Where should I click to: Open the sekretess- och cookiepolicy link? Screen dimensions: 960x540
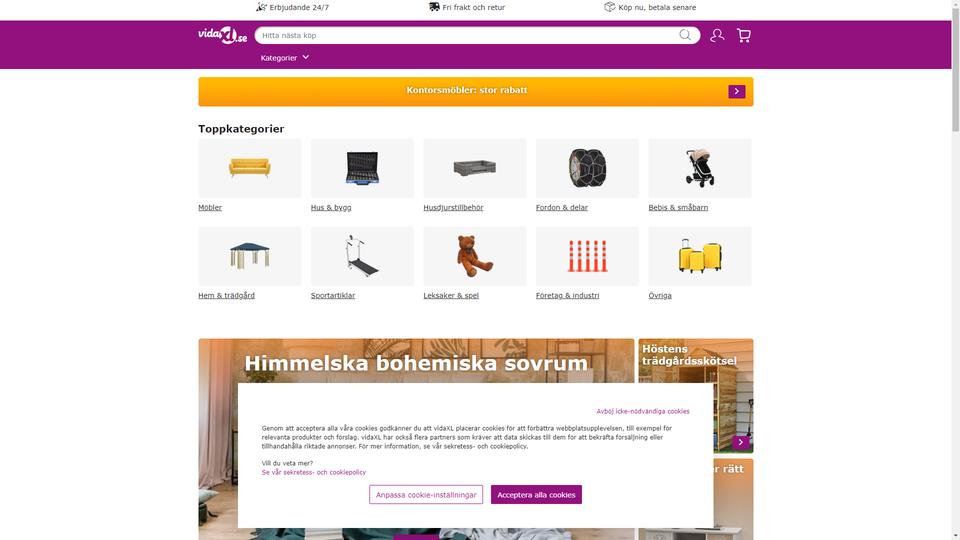click(313, 472)
